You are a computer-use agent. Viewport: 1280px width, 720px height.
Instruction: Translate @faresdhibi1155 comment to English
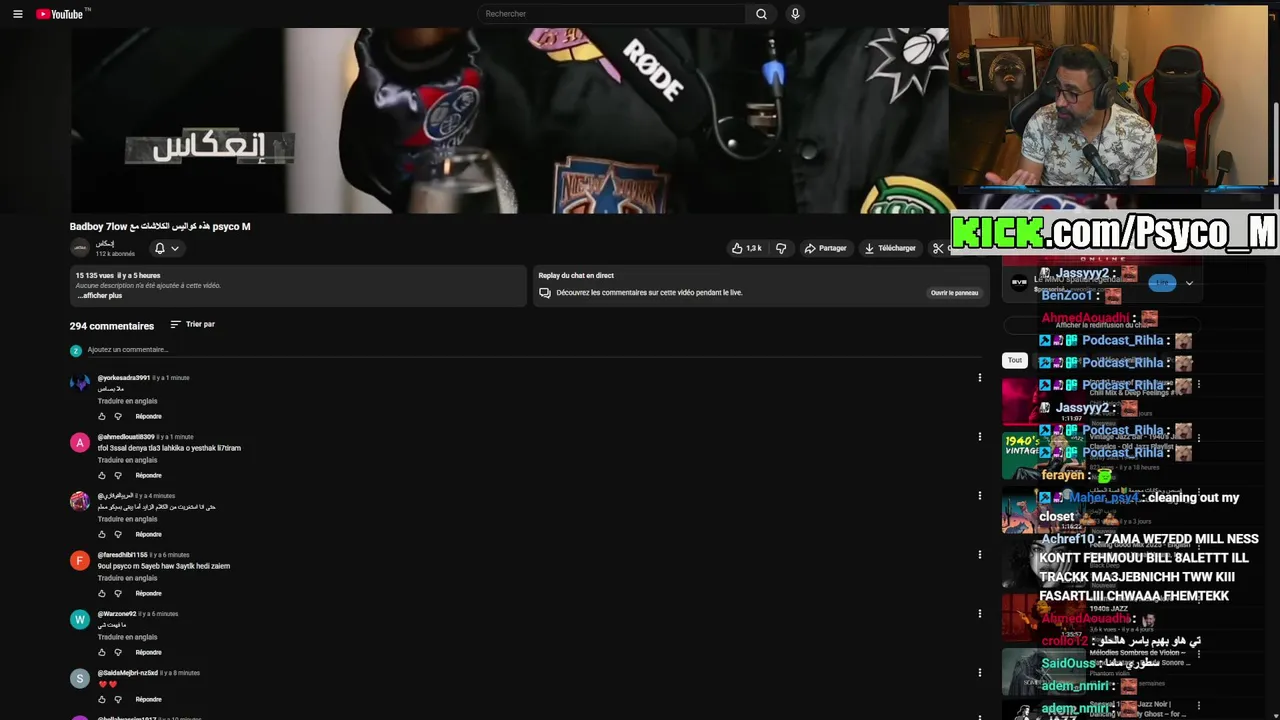128,578
